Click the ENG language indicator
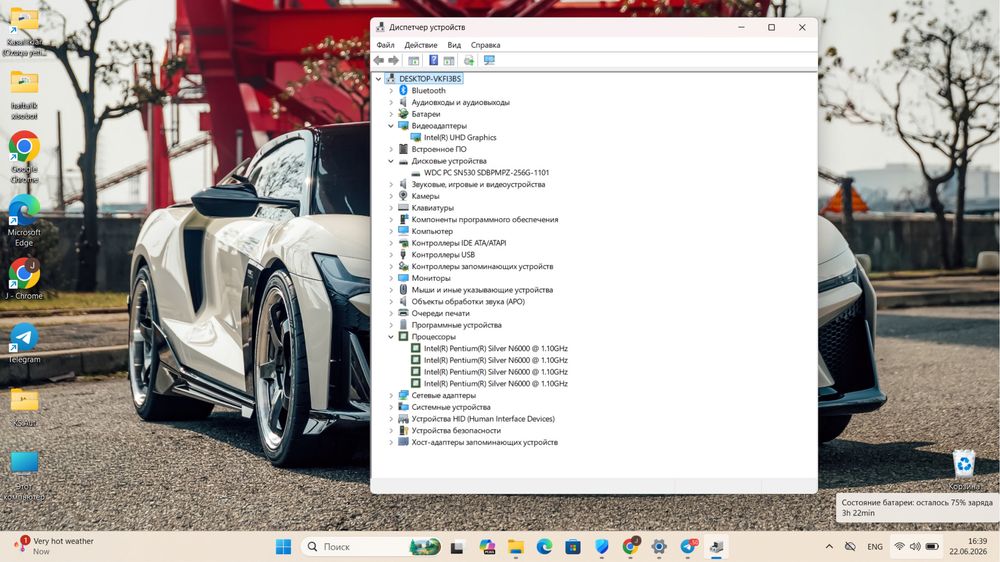1000x562 pixels. tap(875, 547)
